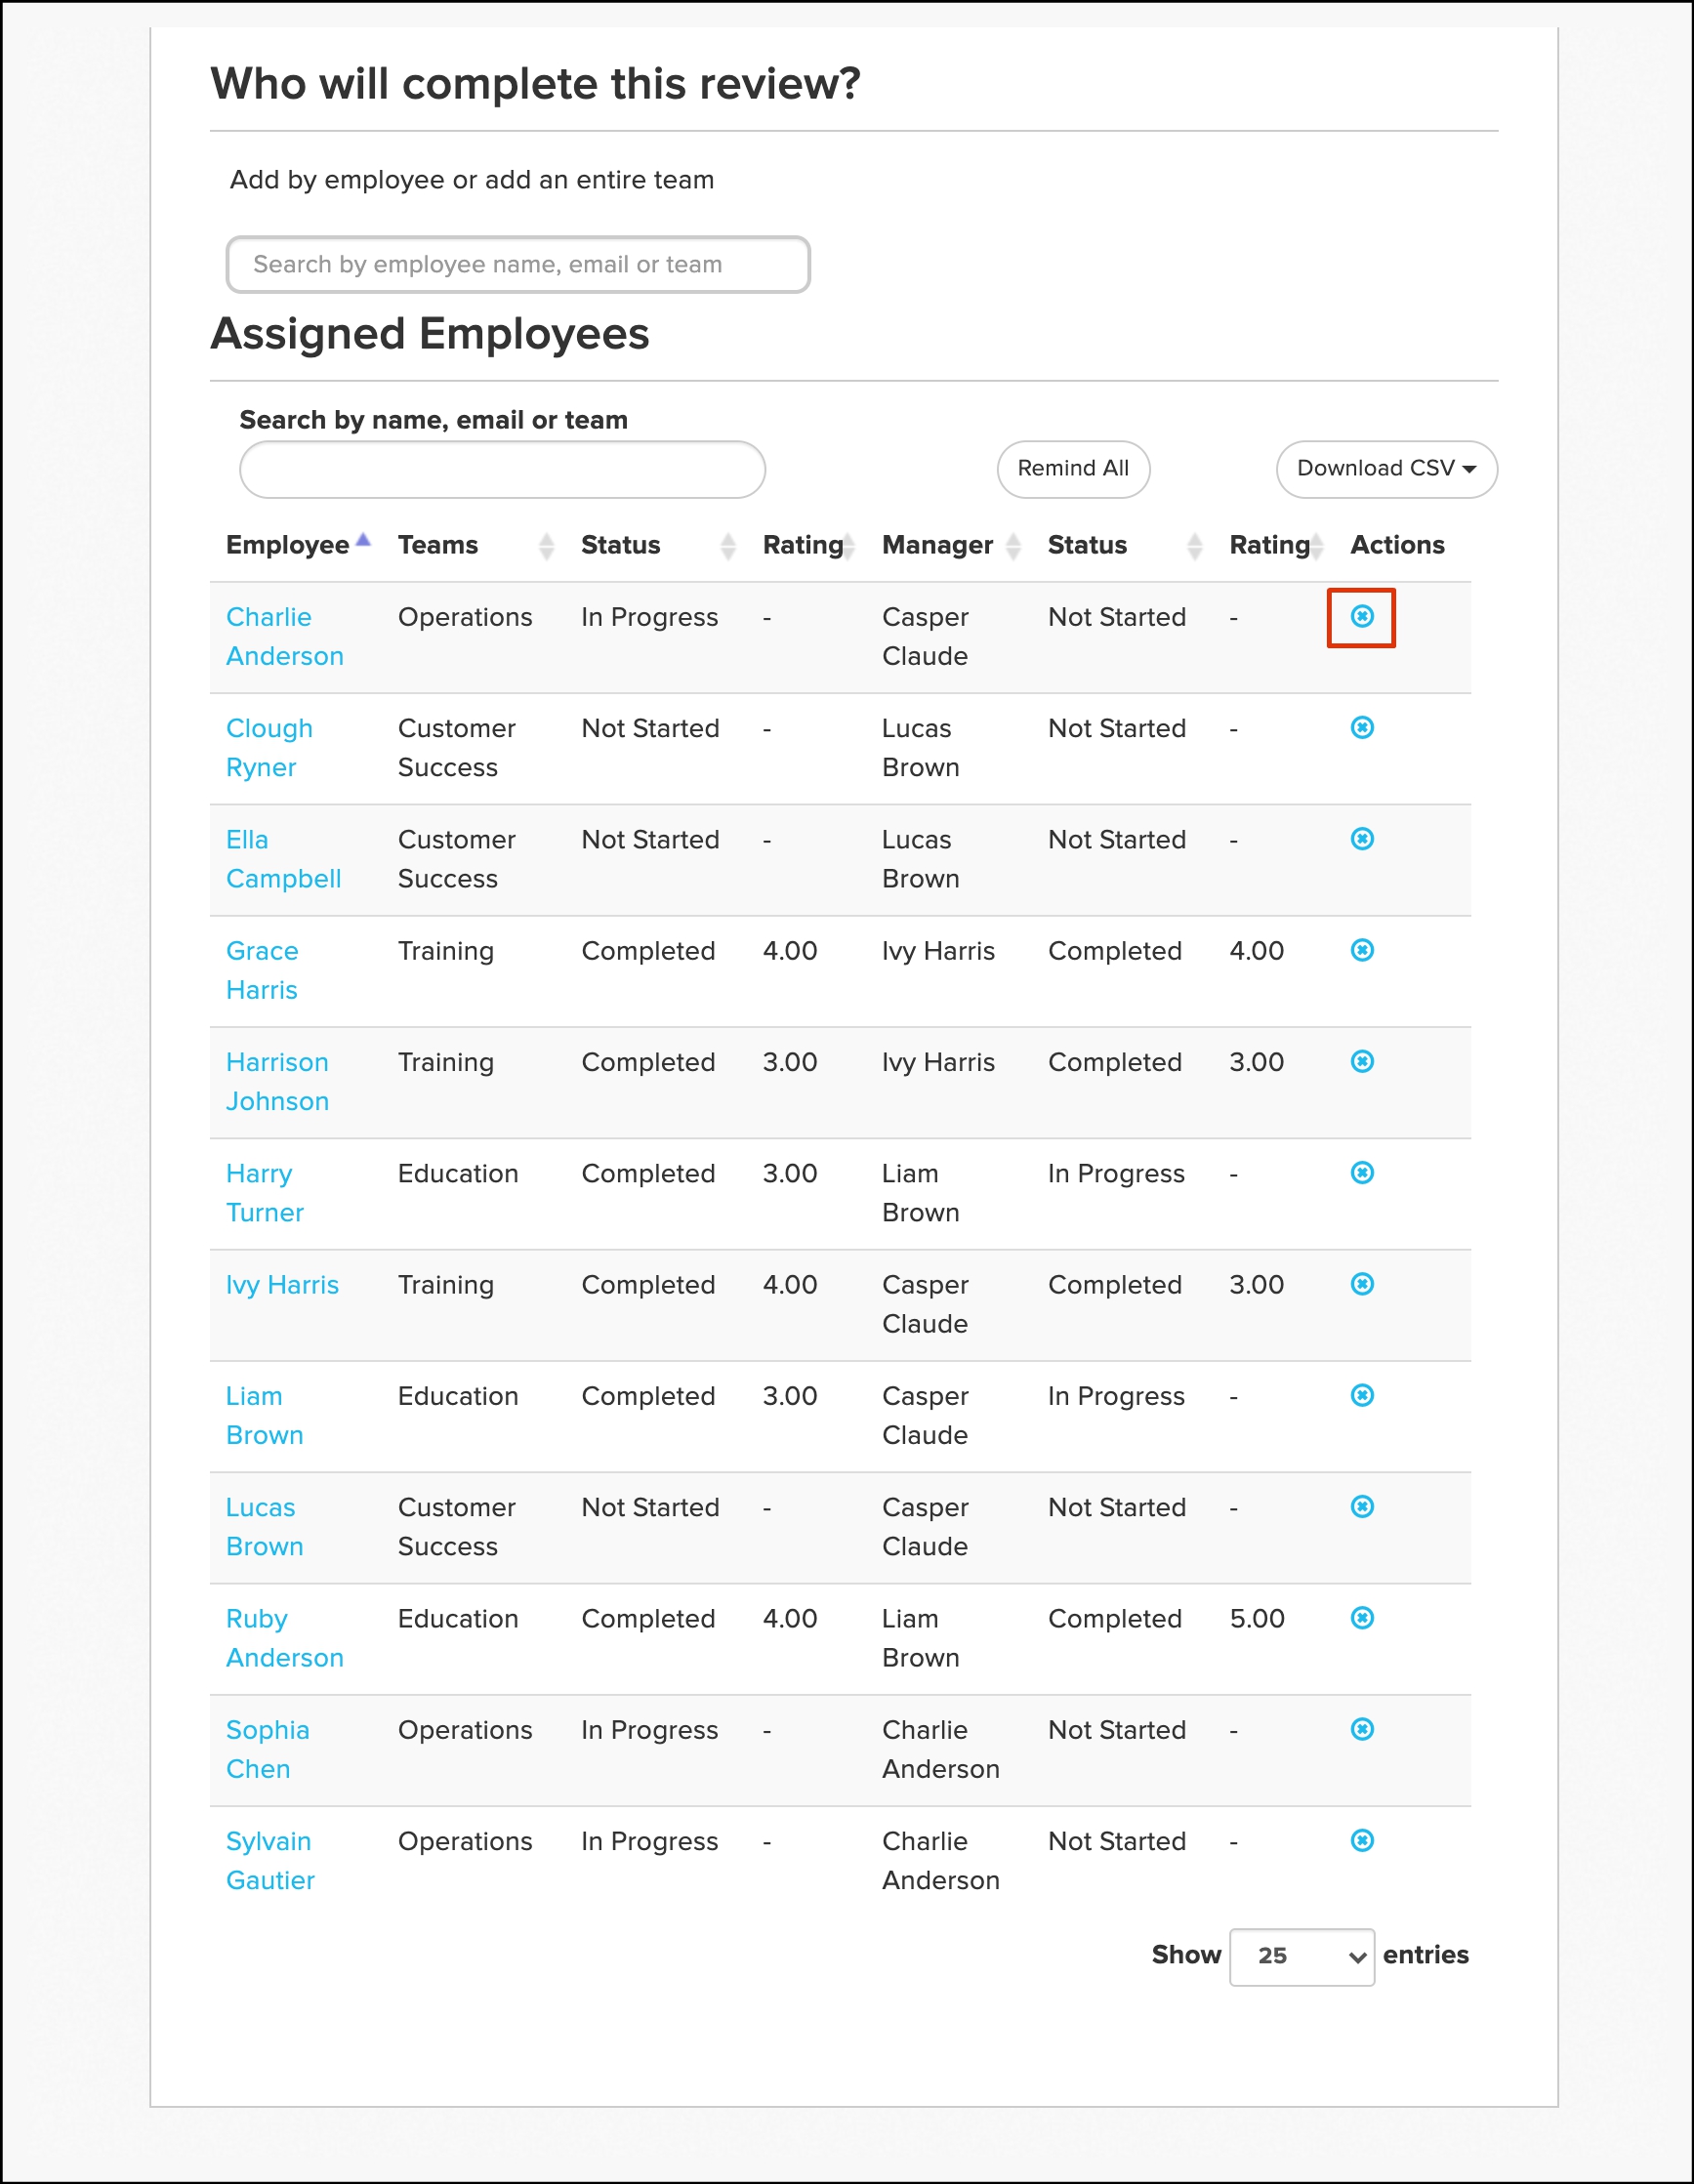This screenshot has height=2184, width=1694.
Task: Sort by employee Rating column
Action: tap(808, 545)
